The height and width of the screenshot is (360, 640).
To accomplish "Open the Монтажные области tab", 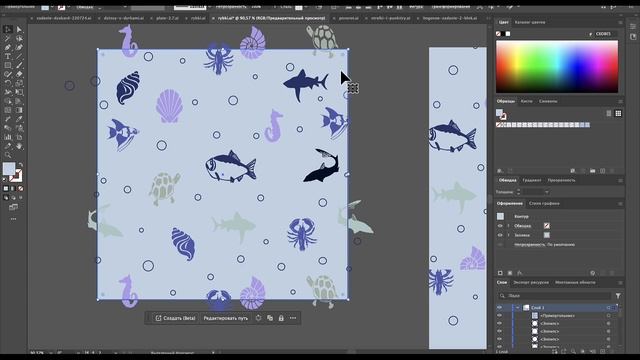I will 575,282.
